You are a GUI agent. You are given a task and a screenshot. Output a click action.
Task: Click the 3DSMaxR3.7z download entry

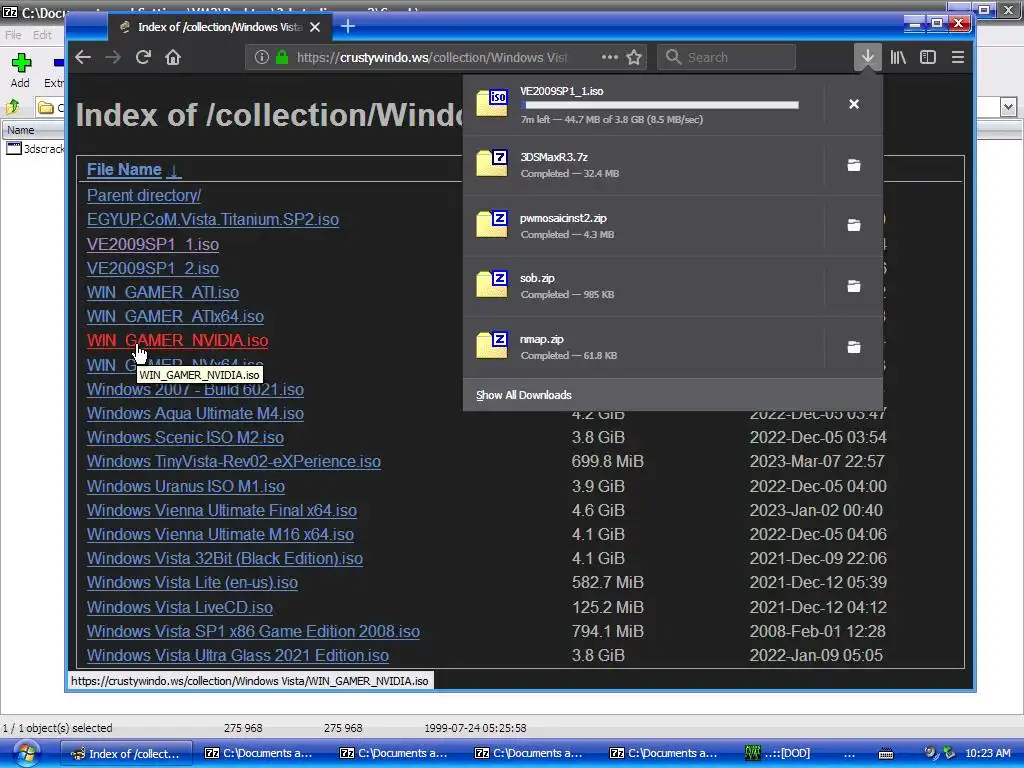click(x=643, y=165)
